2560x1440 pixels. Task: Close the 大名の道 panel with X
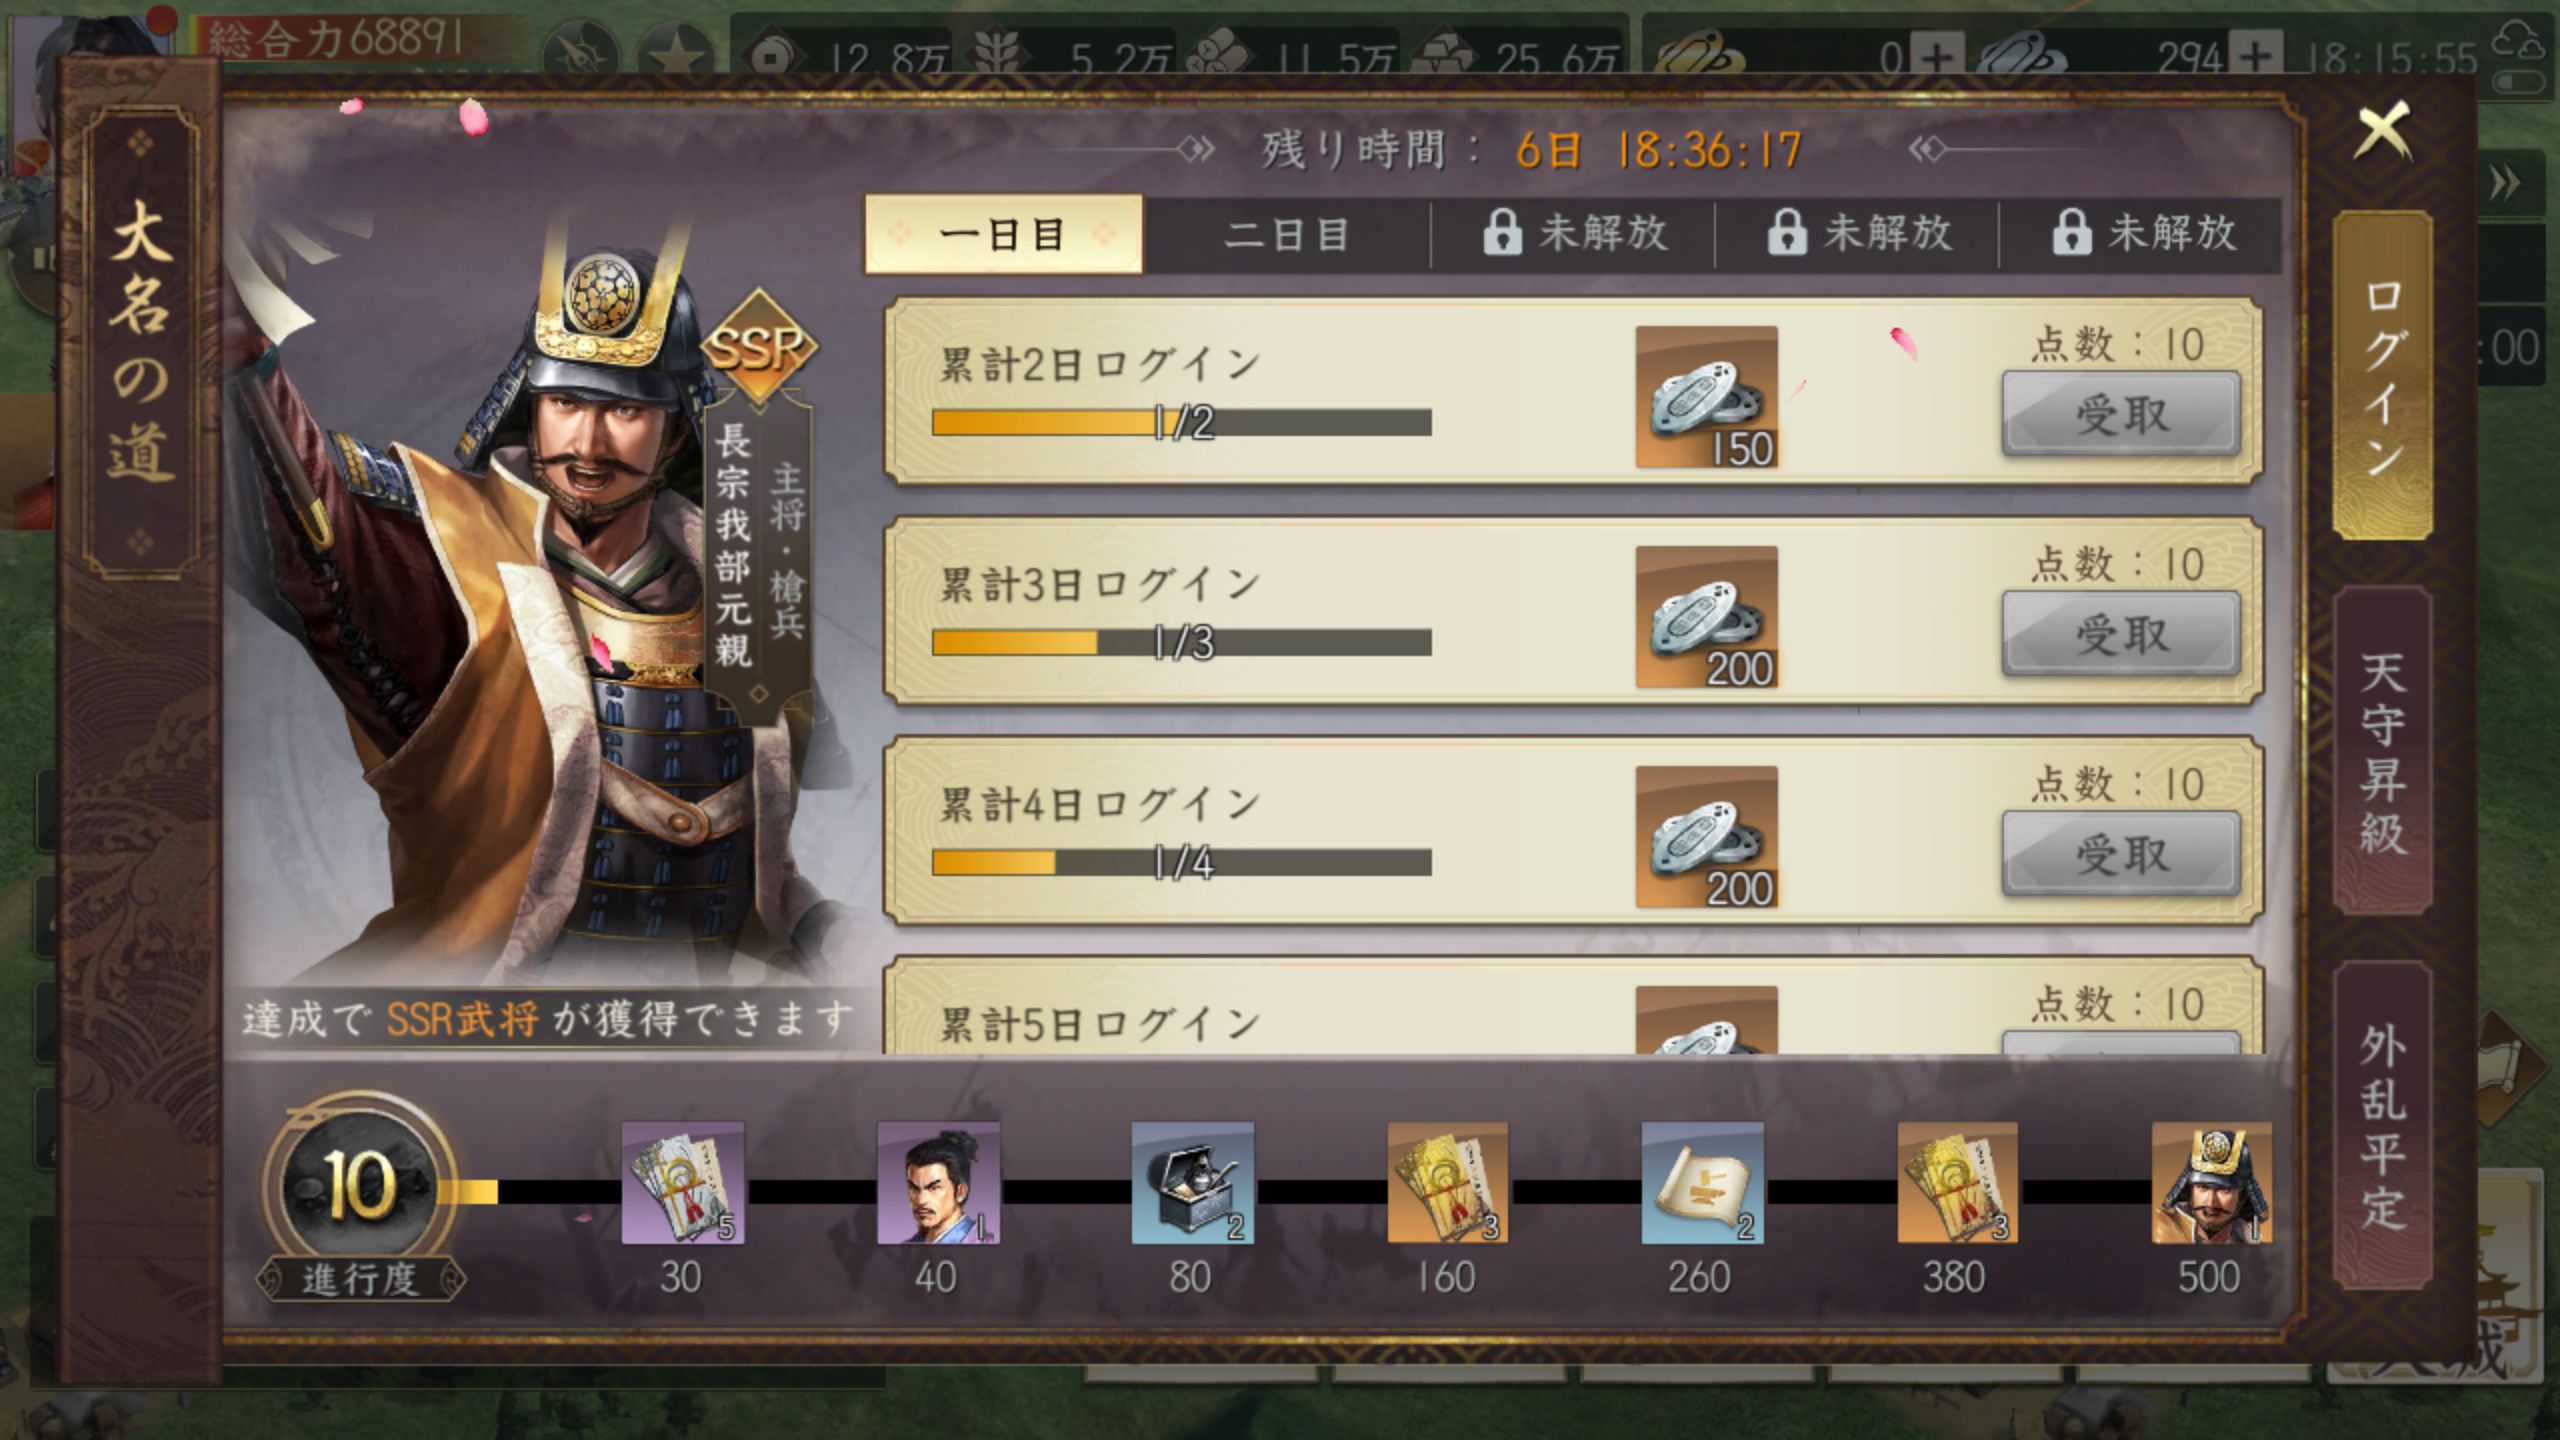point(2382,130)
